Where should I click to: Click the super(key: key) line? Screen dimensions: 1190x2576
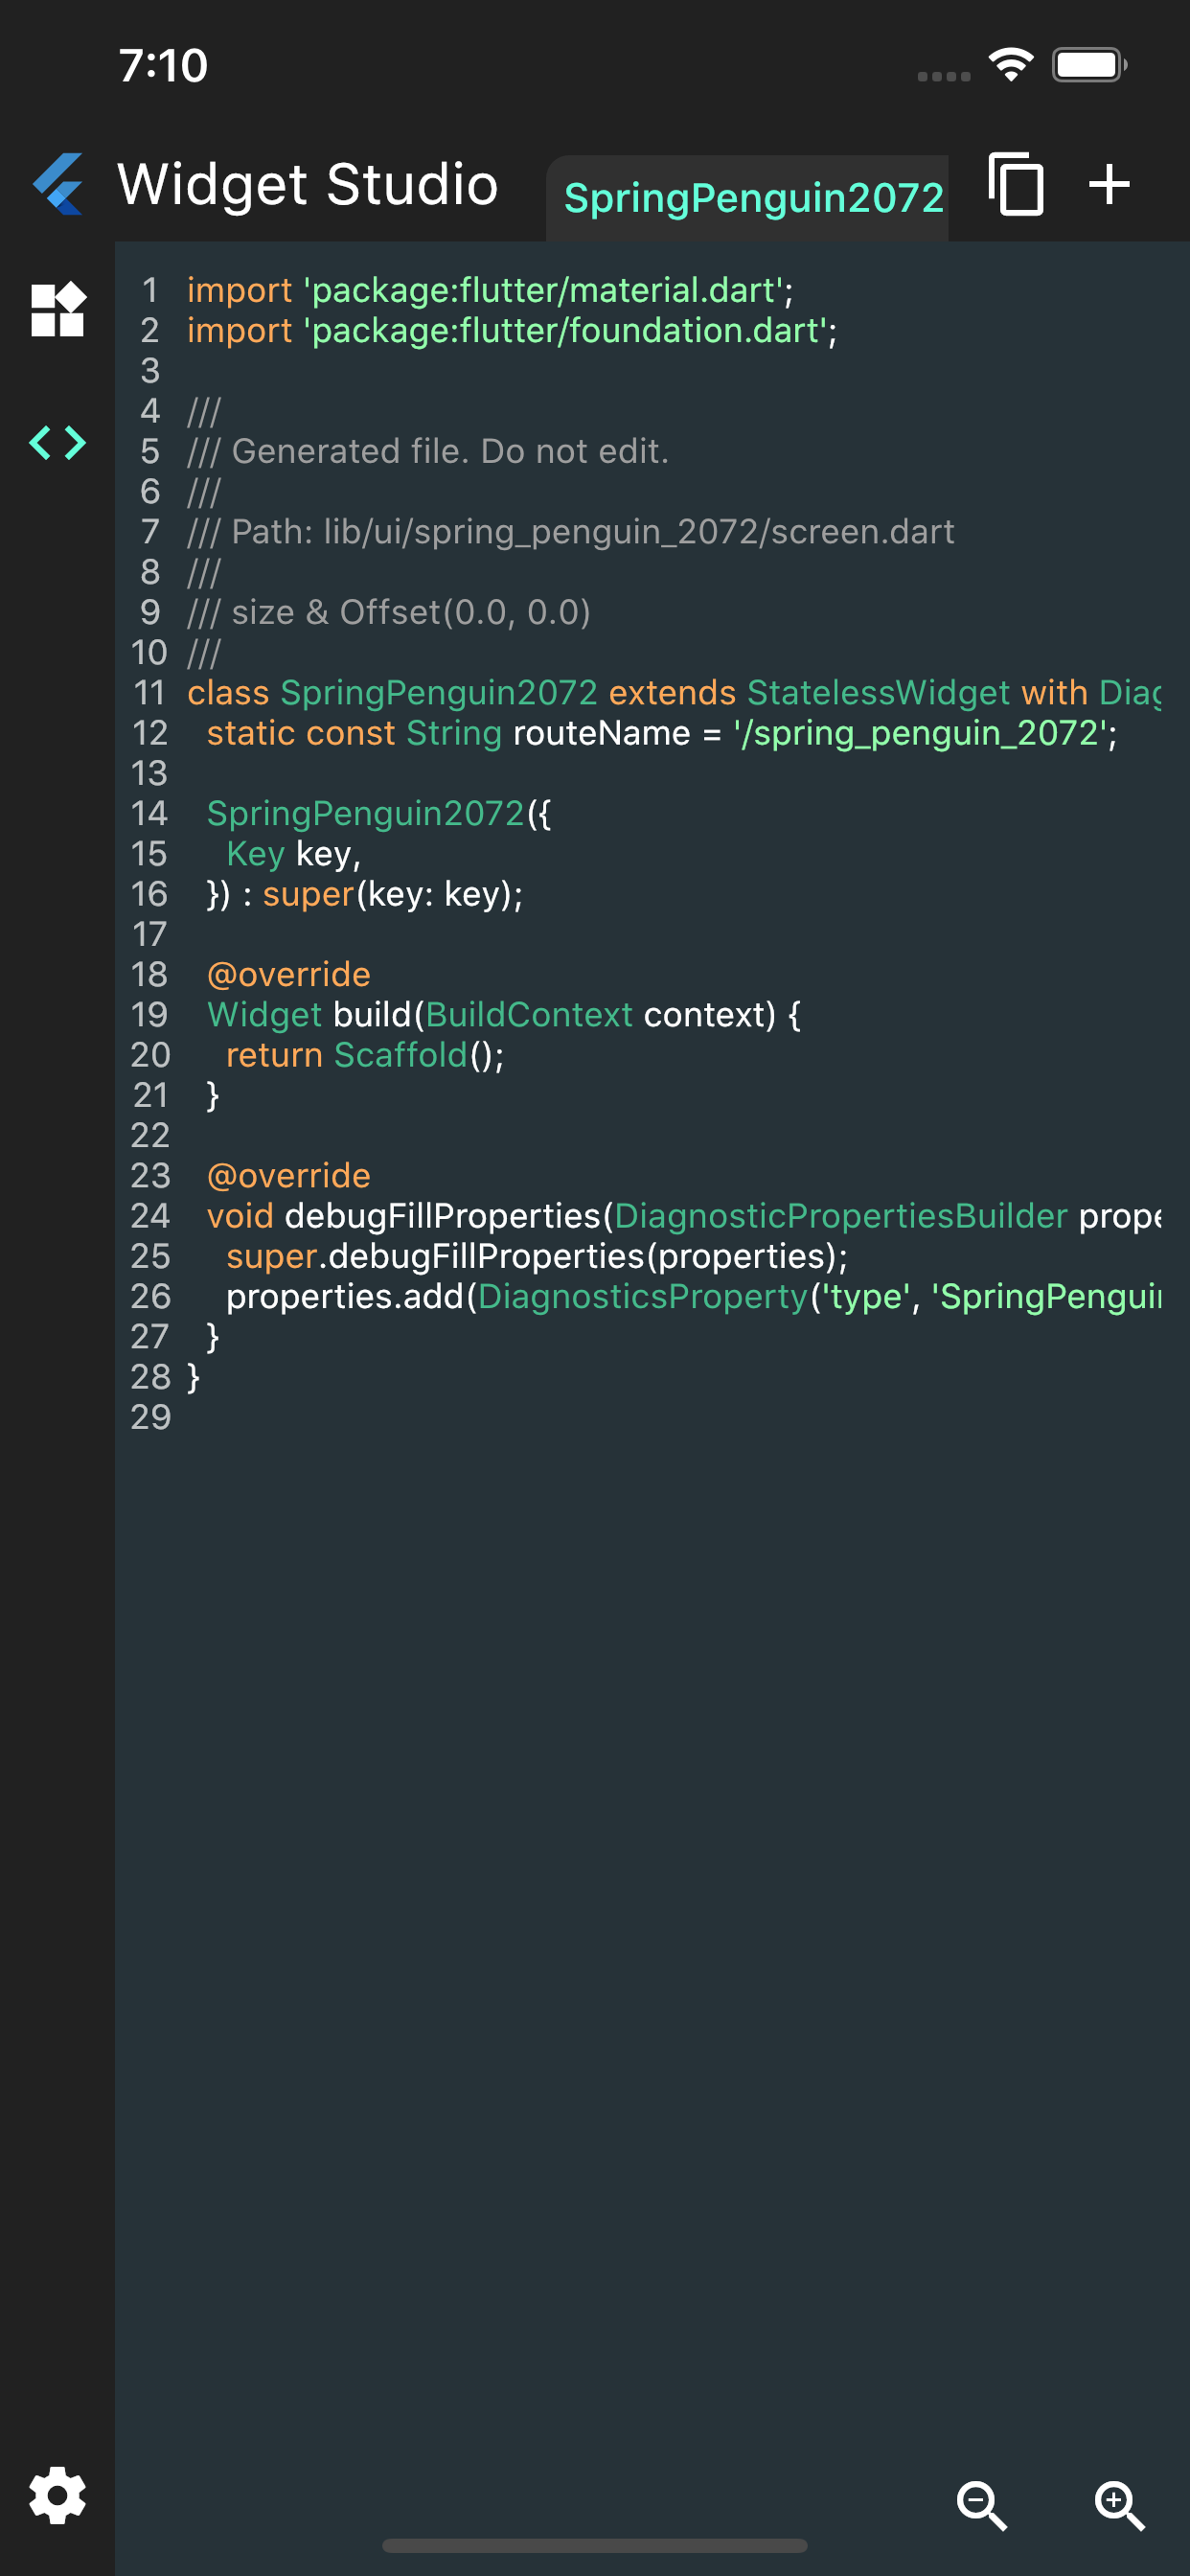point(365,894)
